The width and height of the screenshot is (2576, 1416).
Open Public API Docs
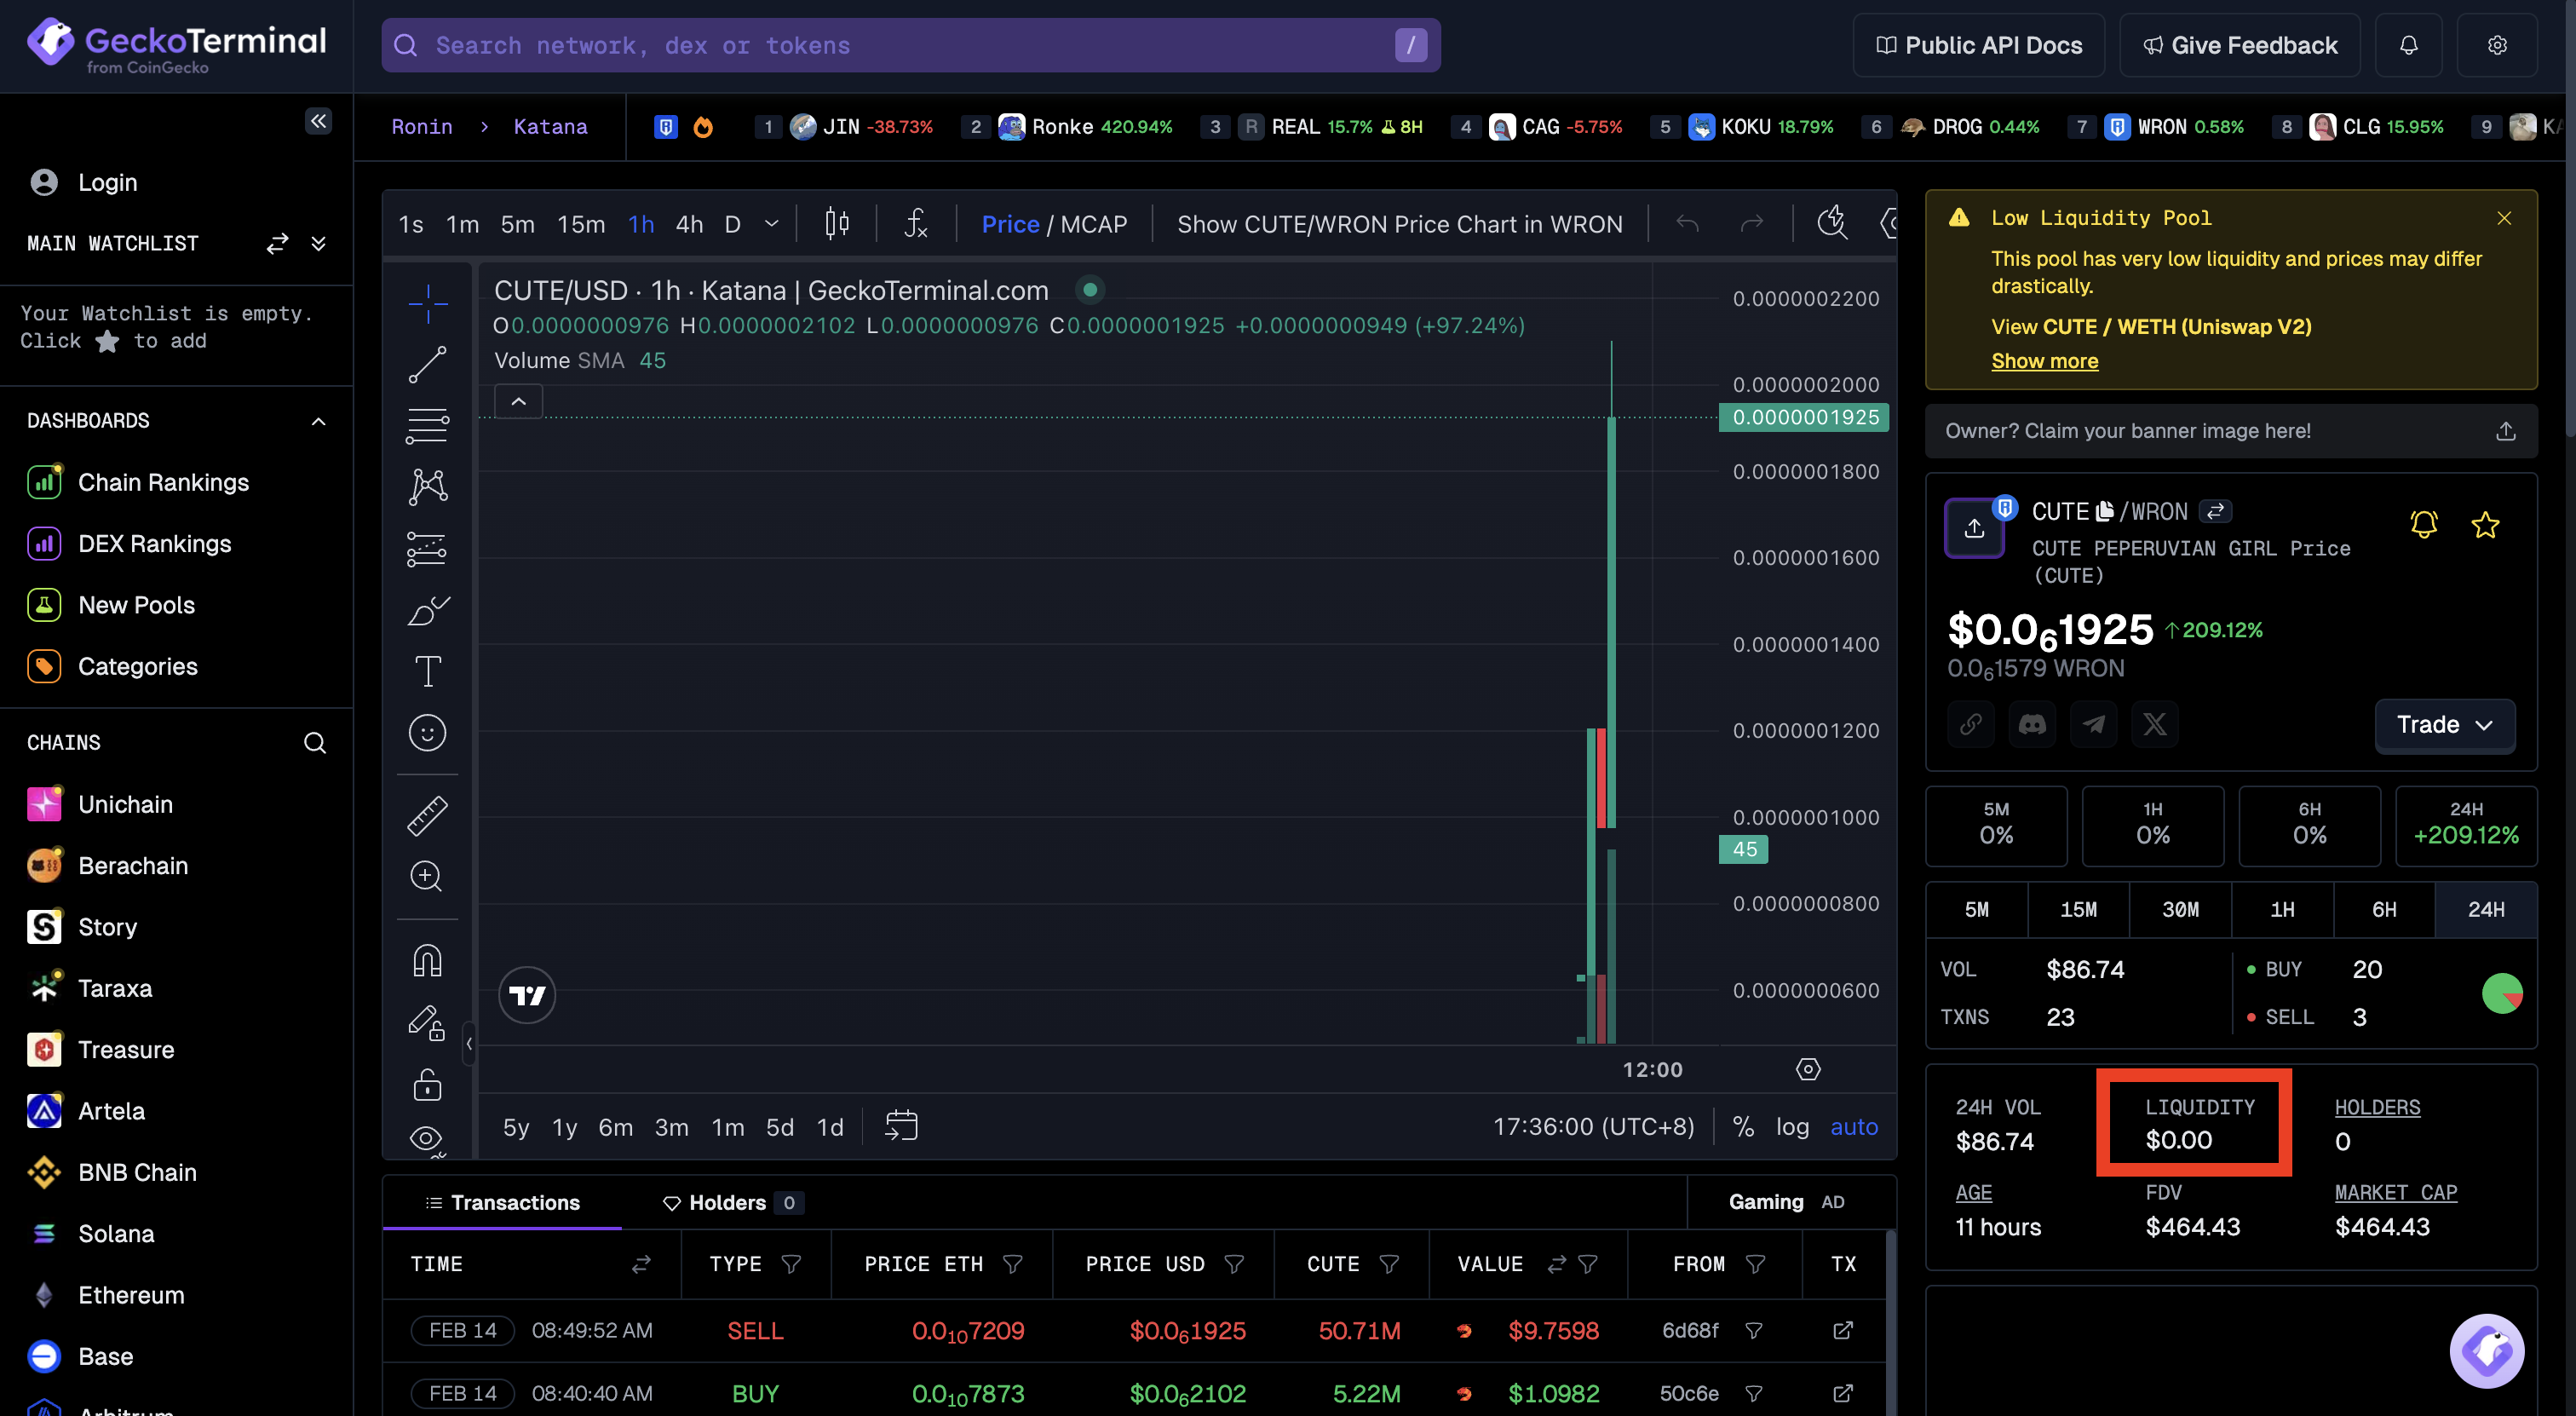coord(1978,45)
